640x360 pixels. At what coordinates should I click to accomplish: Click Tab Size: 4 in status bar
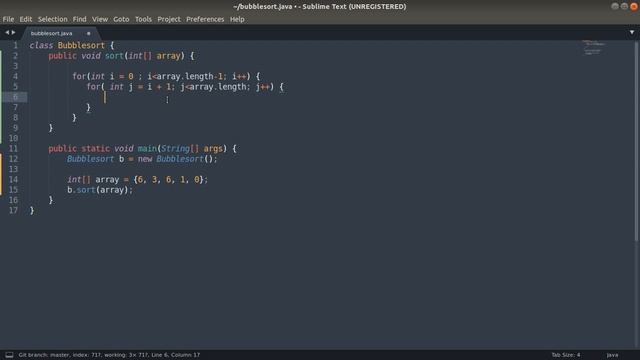(566, 355)
